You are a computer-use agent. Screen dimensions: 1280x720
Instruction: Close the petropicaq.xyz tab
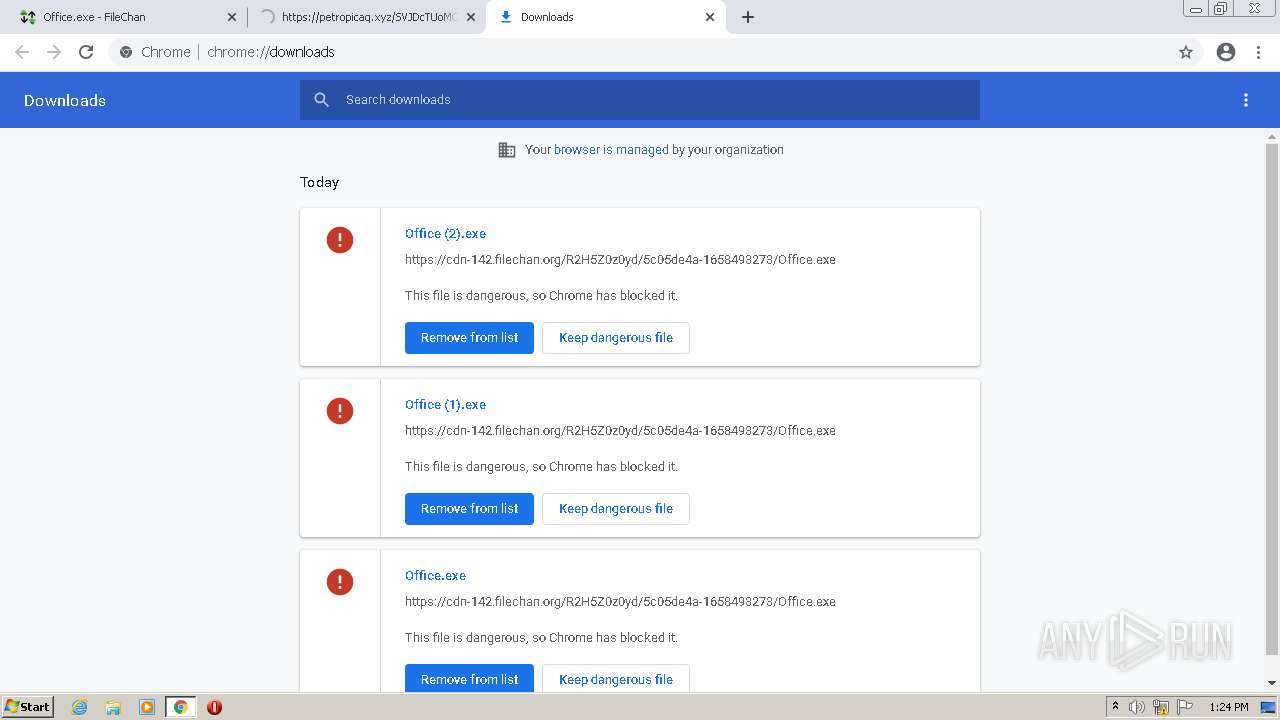pos(471,17)
